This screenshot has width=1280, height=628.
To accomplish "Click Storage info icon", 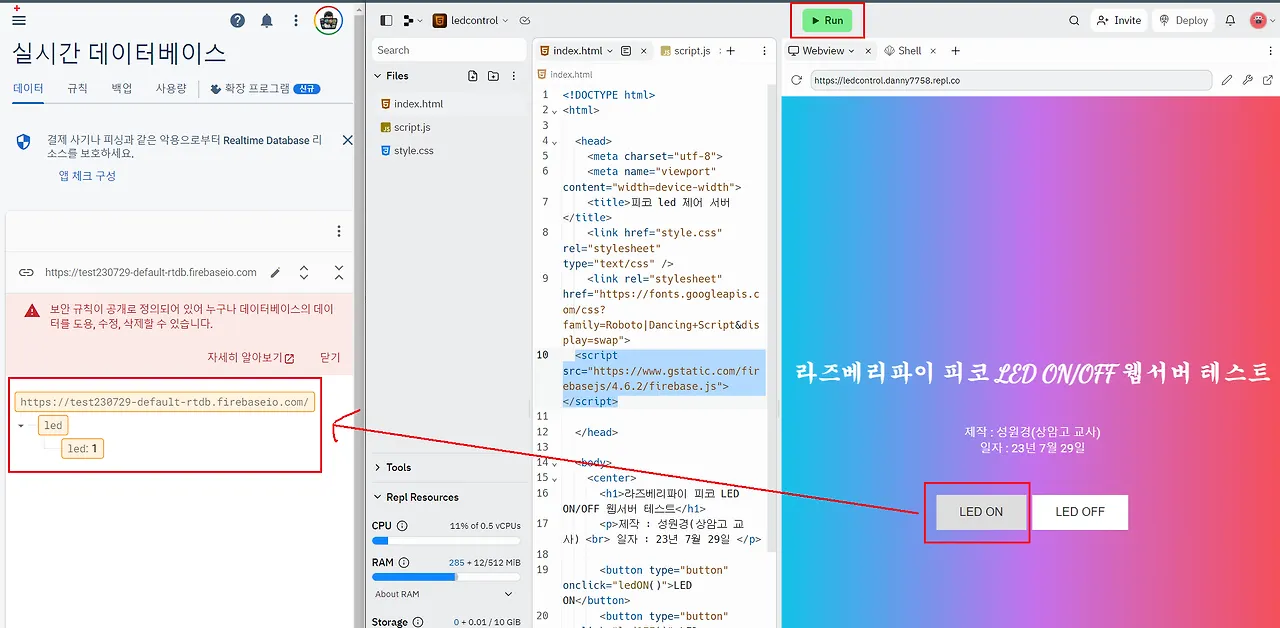I will (x=418, y=622).
